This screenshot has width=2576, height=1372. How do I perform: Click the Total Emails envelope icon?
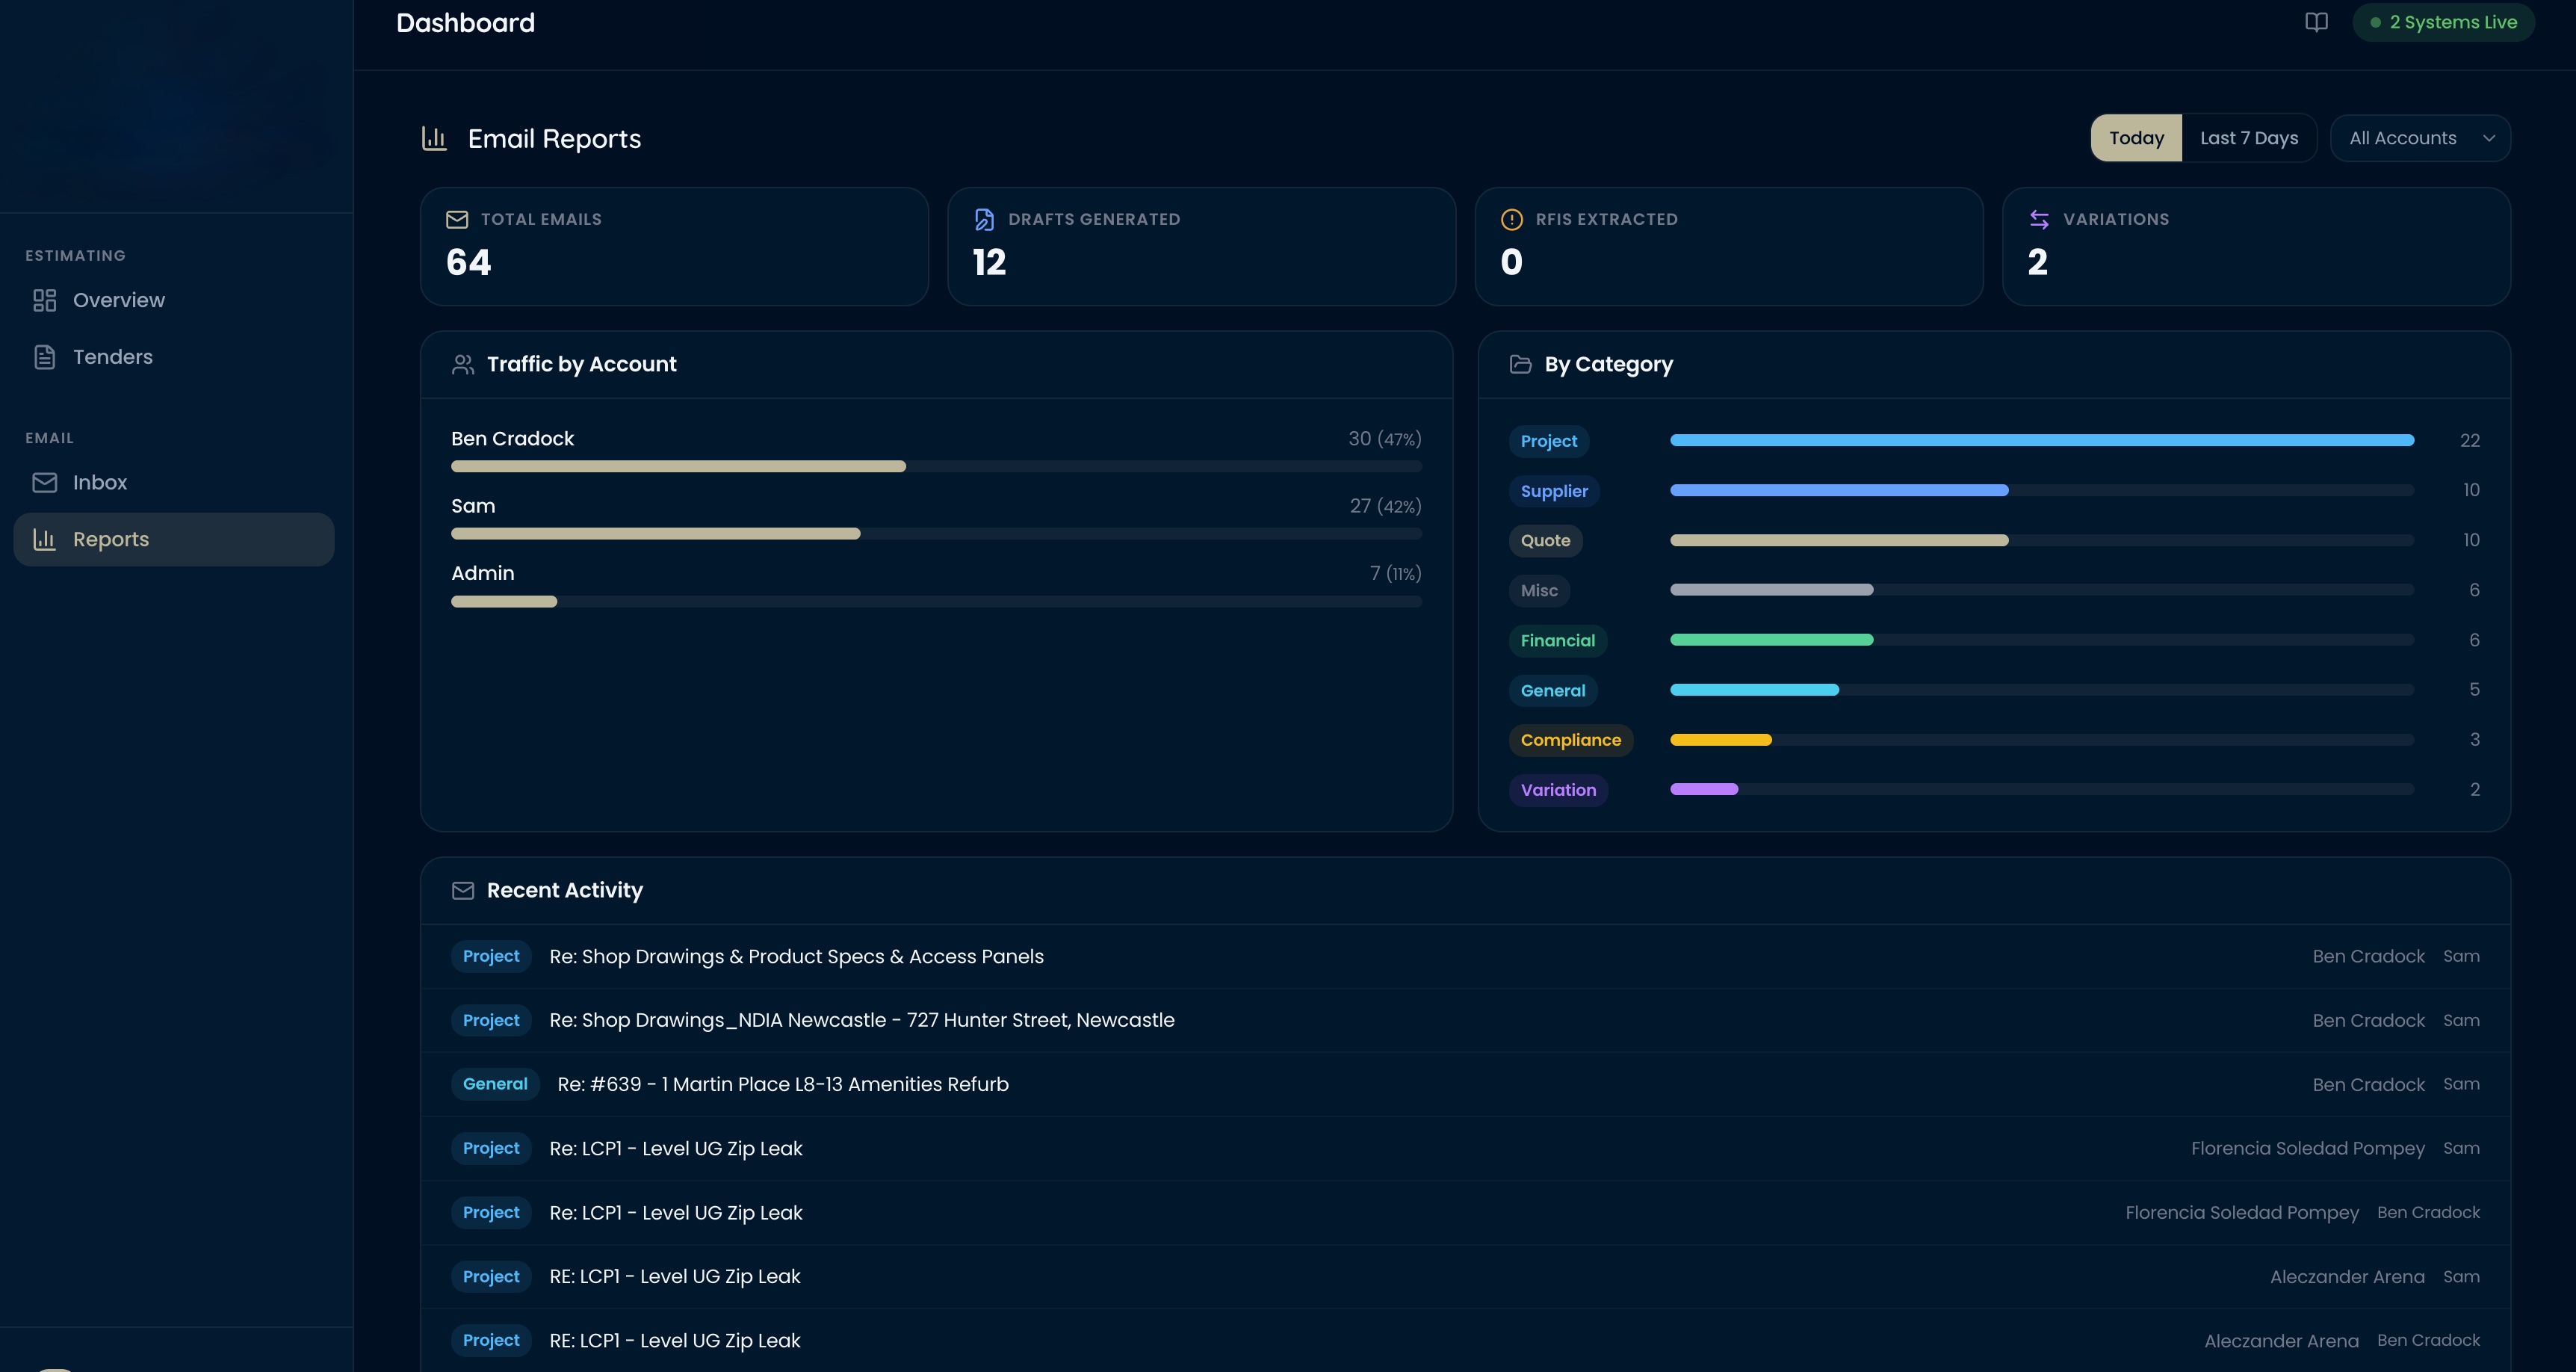tap(457, 219)
